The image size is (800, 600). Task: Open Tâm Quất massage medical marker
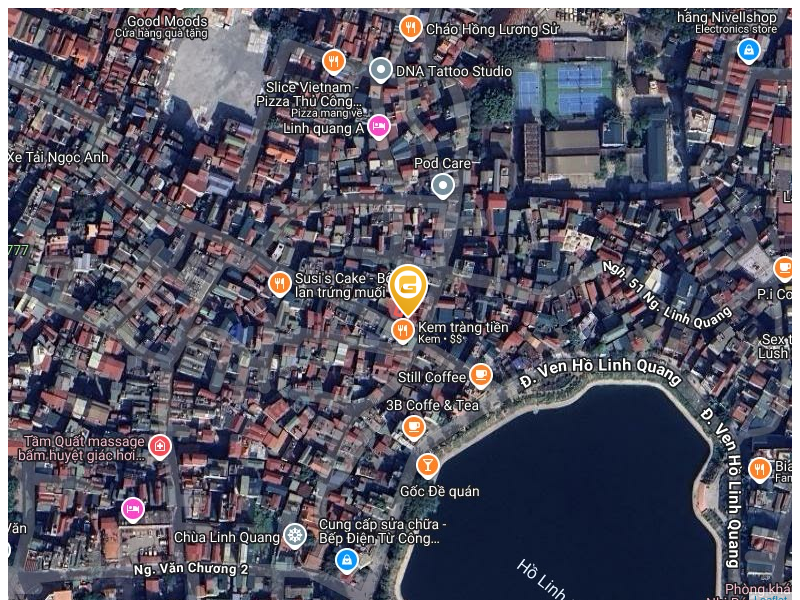(x=160, y=447)
